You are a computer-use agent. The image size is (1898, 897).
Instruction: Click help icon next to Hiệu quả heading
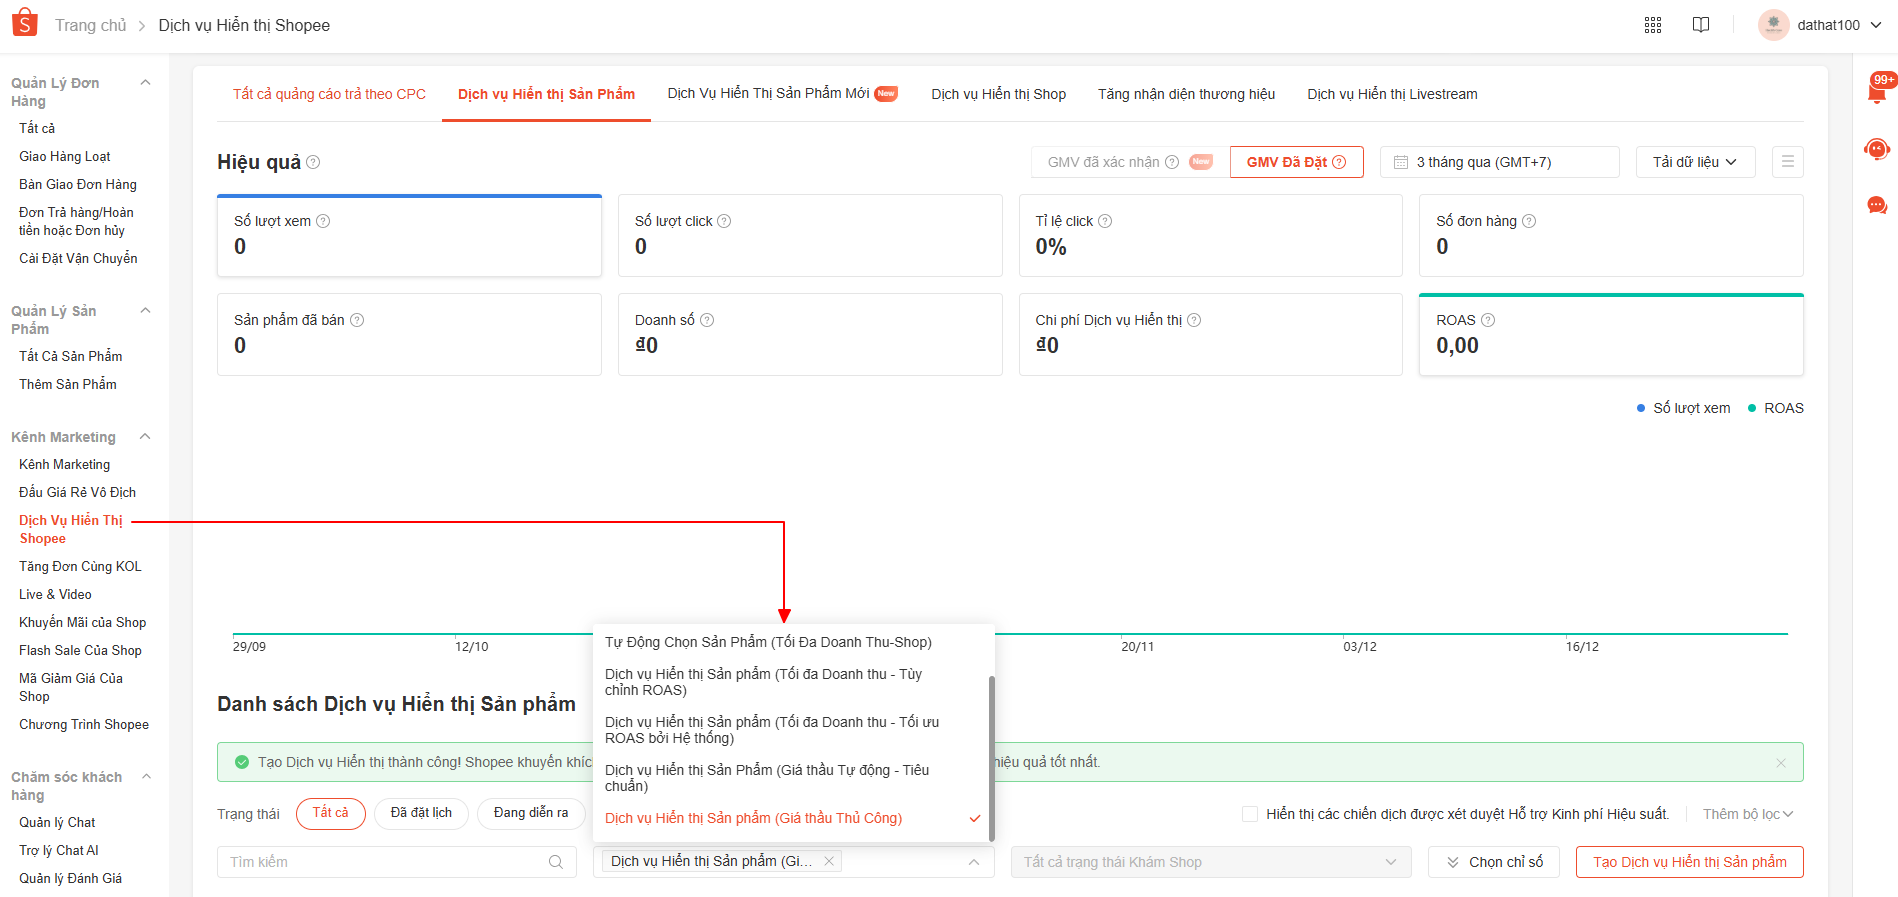coord(313,162)
